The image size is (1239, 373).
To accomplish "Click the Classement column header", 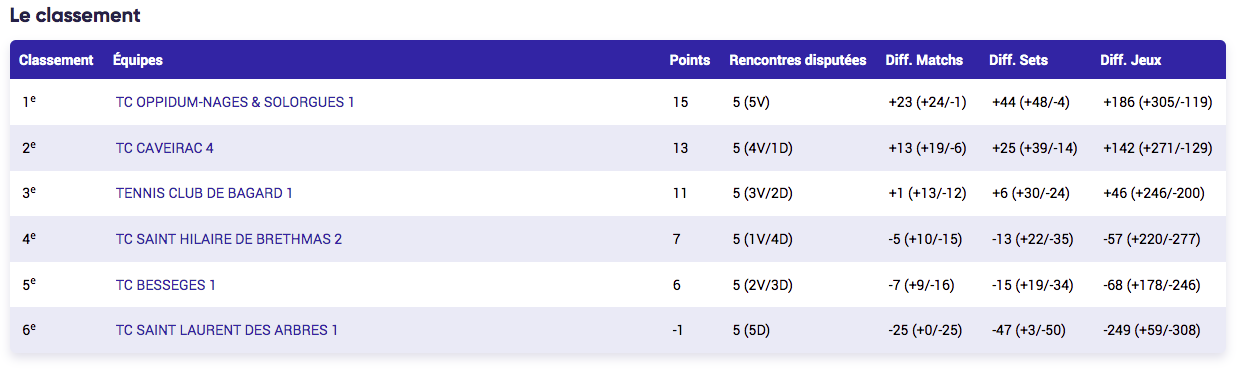I will coord(56,60).
